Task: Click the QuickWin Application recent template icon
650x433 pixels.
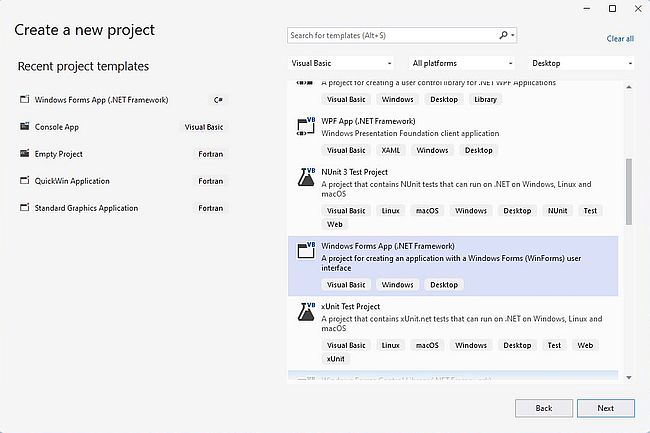Action: click(x=24, y=181)
